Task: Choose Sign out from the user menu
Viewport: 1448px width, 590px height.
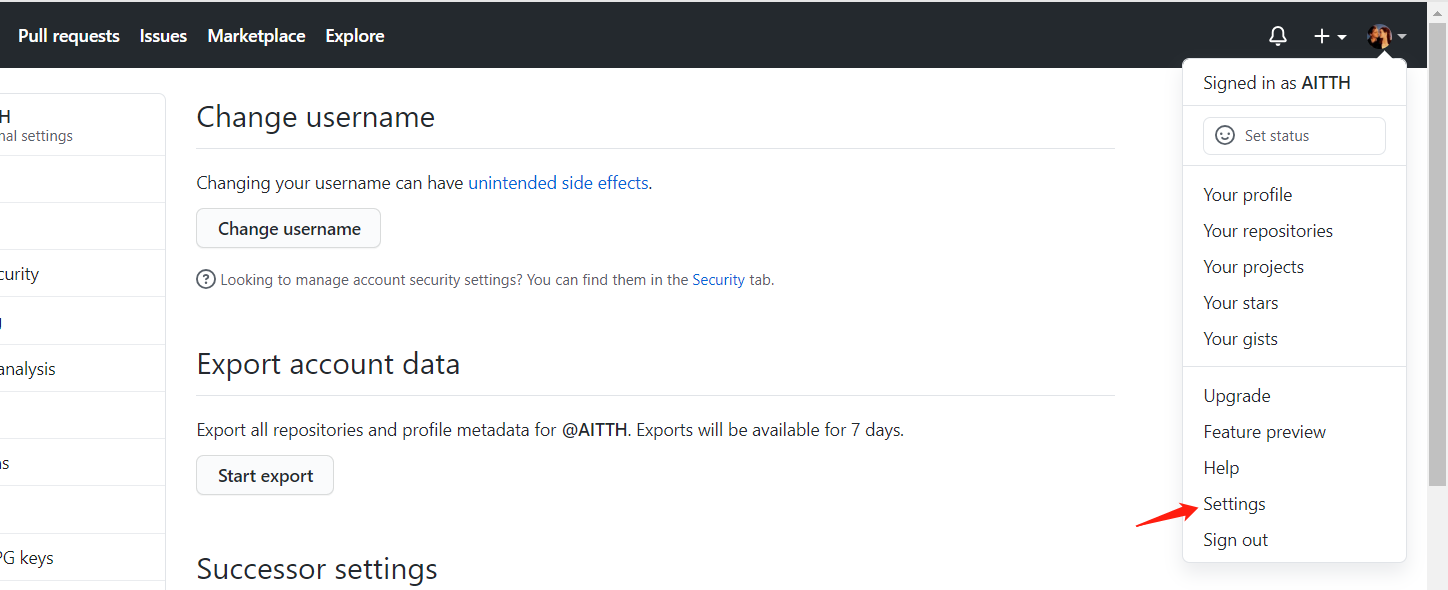Action: [1235, 540]
